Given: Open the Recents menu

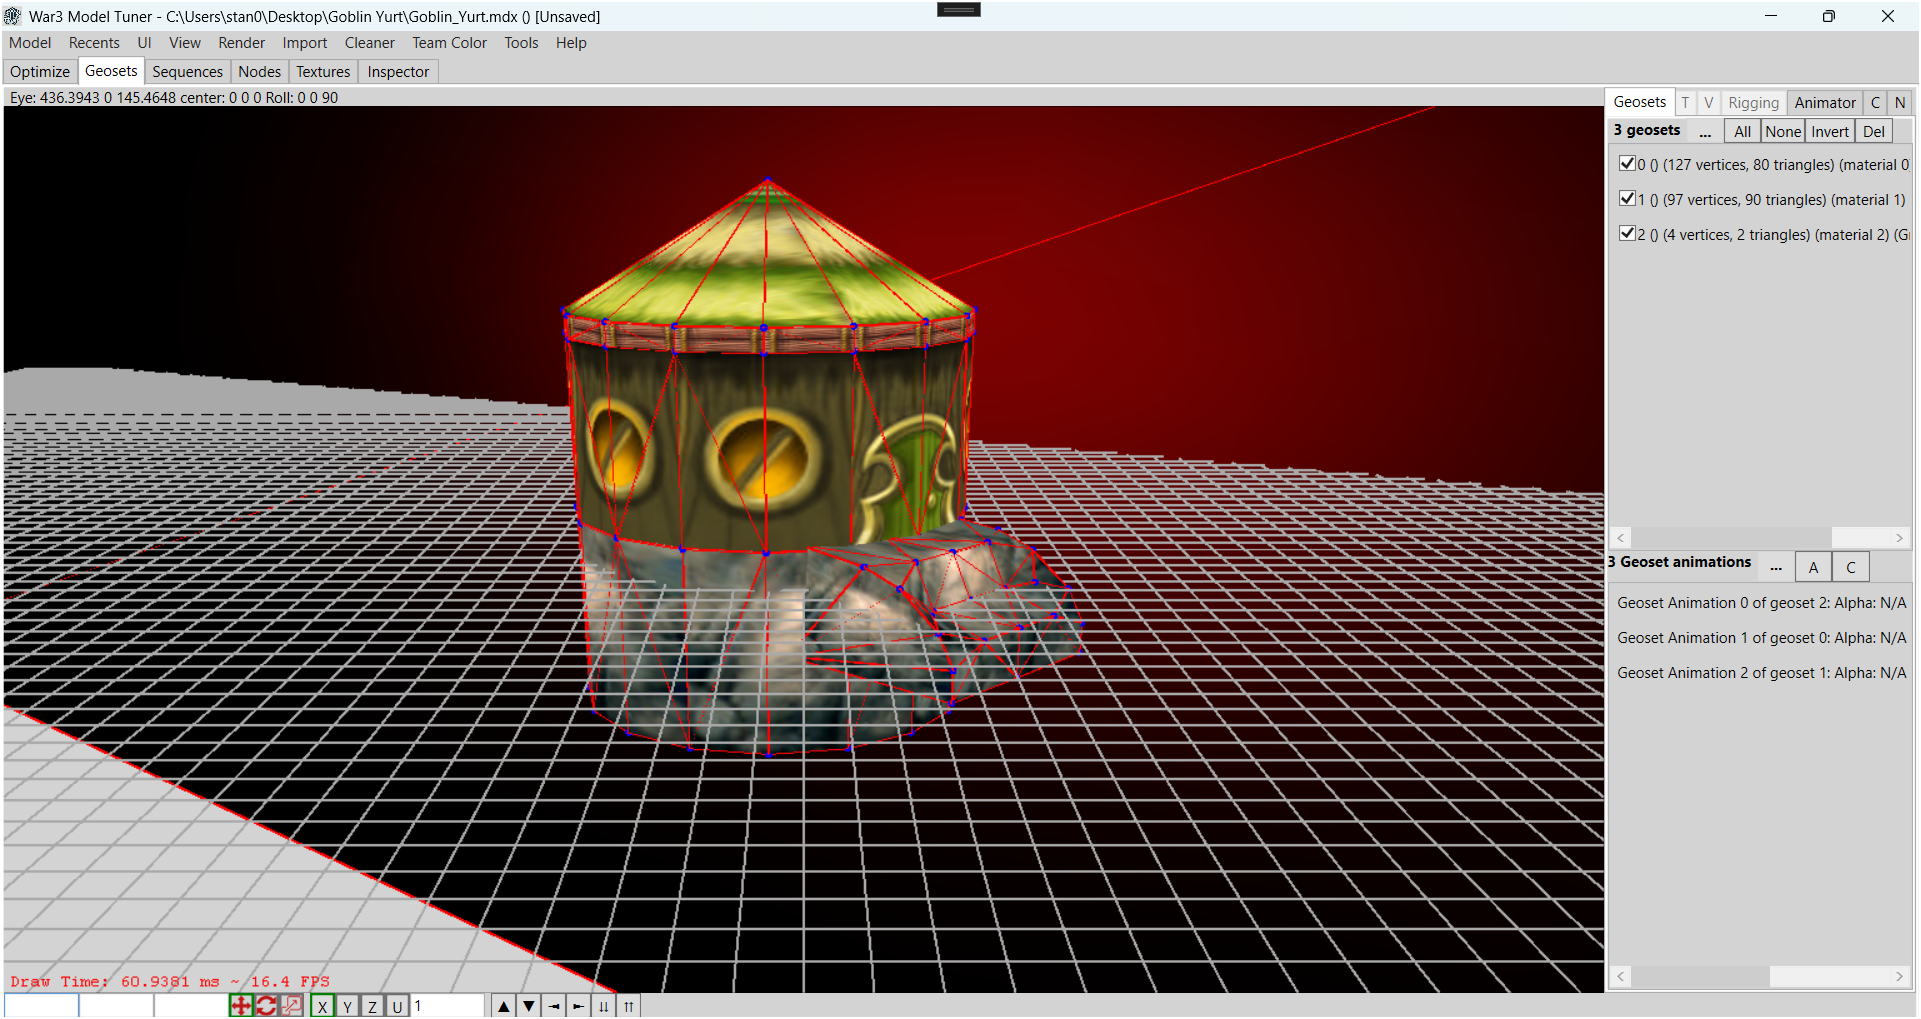Looking at the screenshot, I should (x=94, y=43).
